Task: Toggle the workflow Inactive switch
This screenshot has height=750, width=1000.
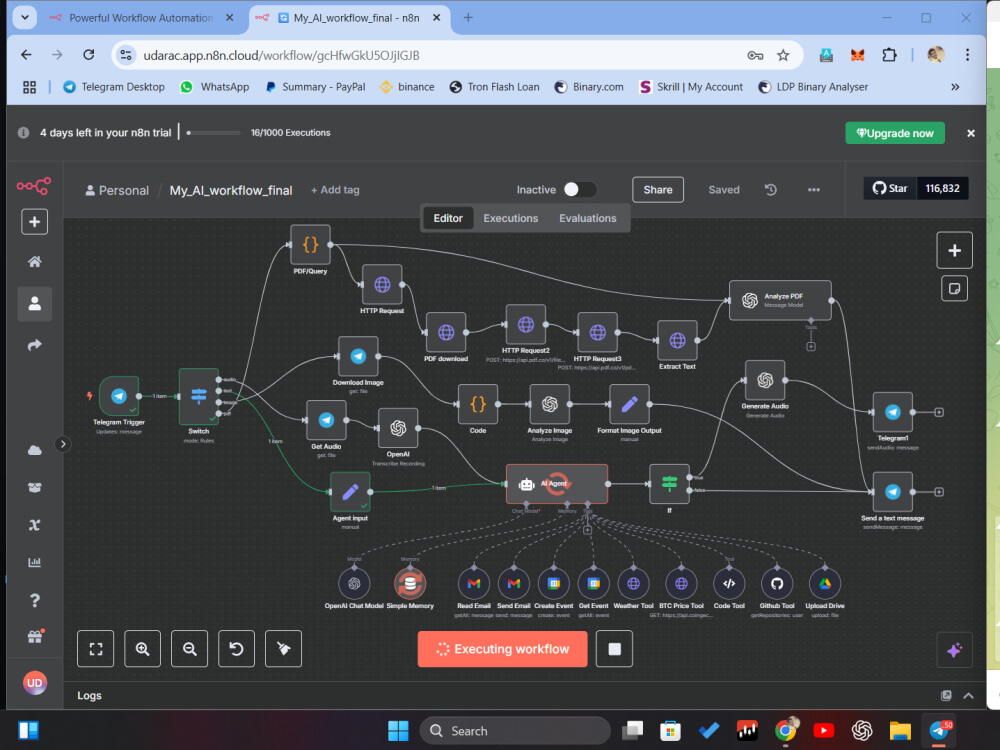Action: (x=580, y=189)
